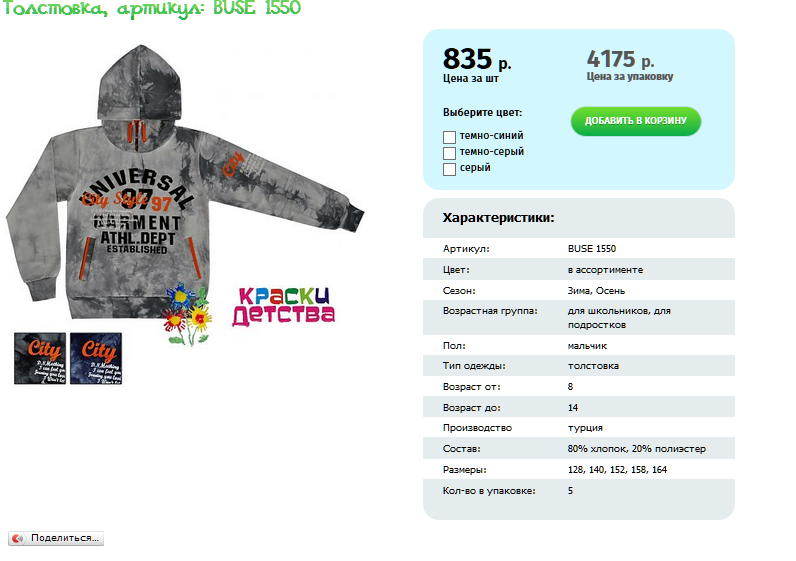Image resolution: width=796 pixels, height=561 pixels.
Task: Click the flower bouquet logo icon
Action: coord(187,315)
